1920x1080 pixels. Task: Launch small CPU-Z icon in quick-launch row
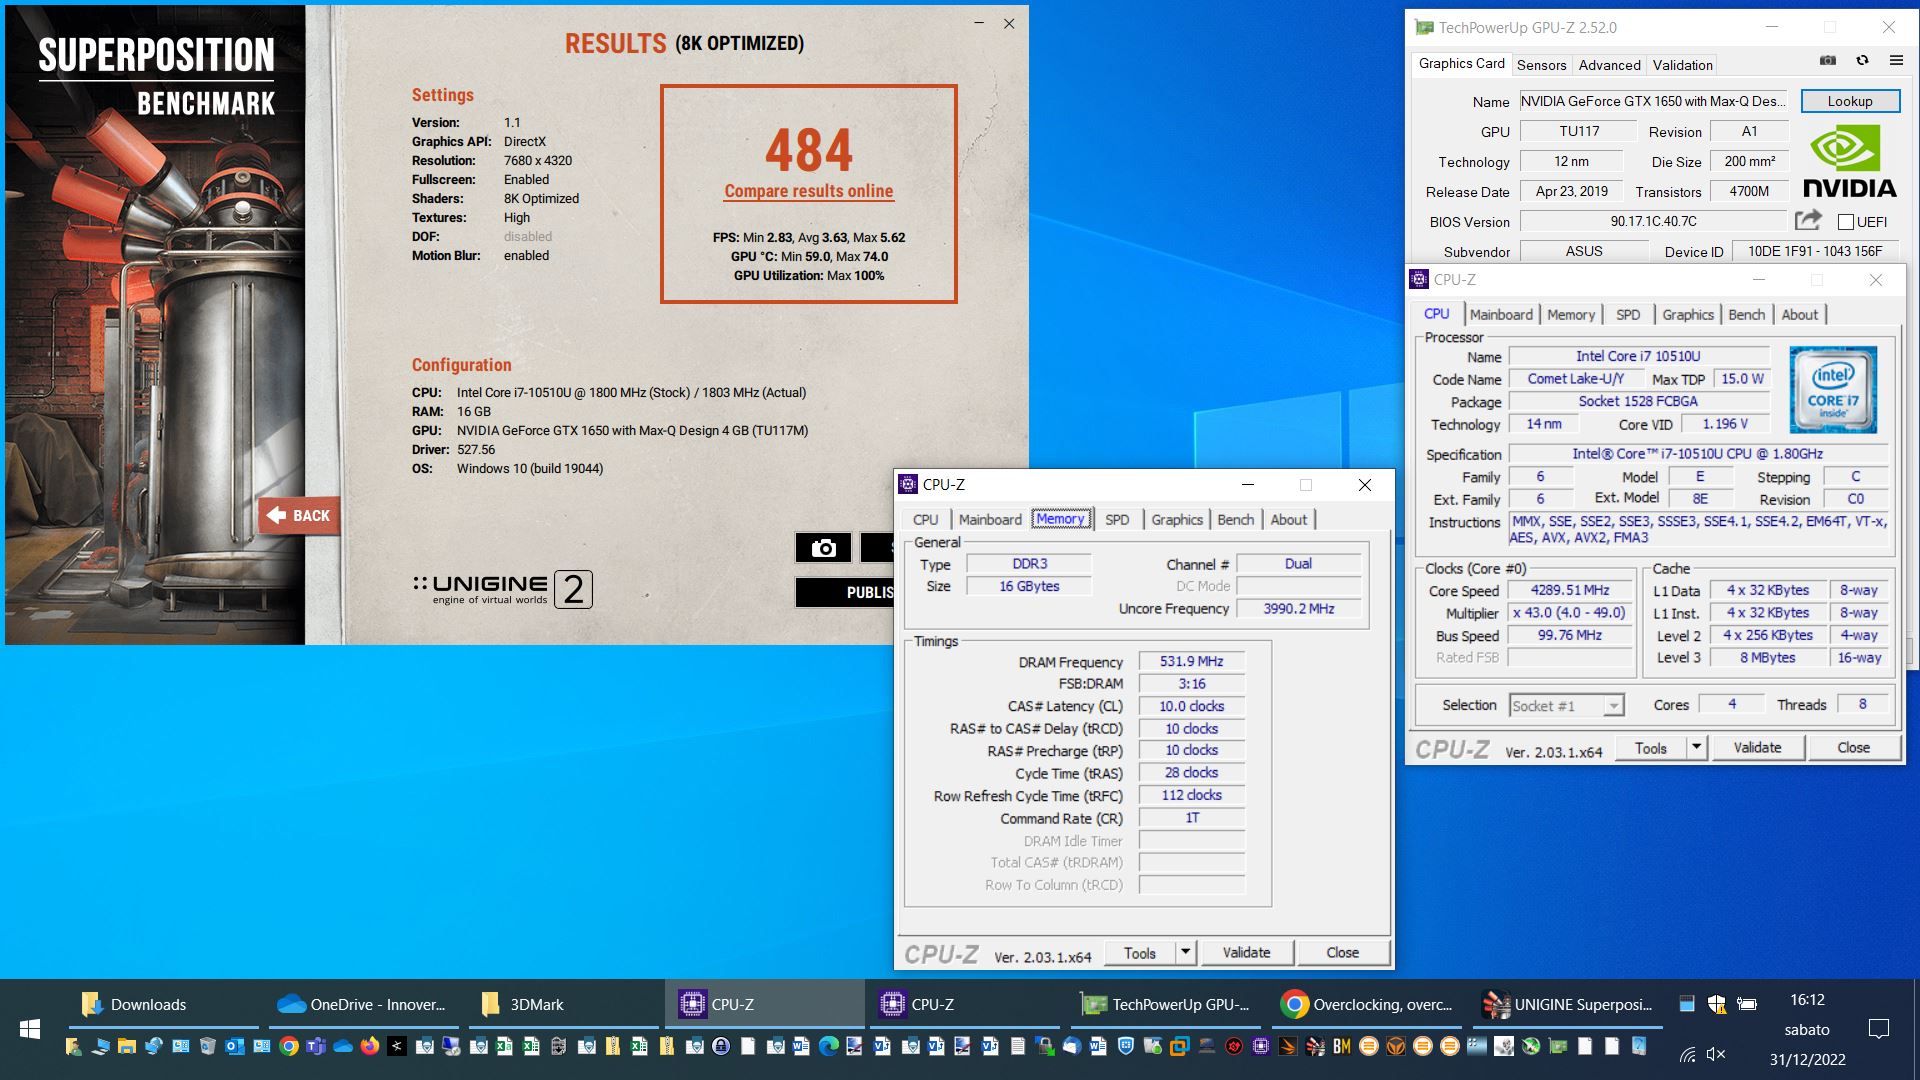click(1260, 1047)
